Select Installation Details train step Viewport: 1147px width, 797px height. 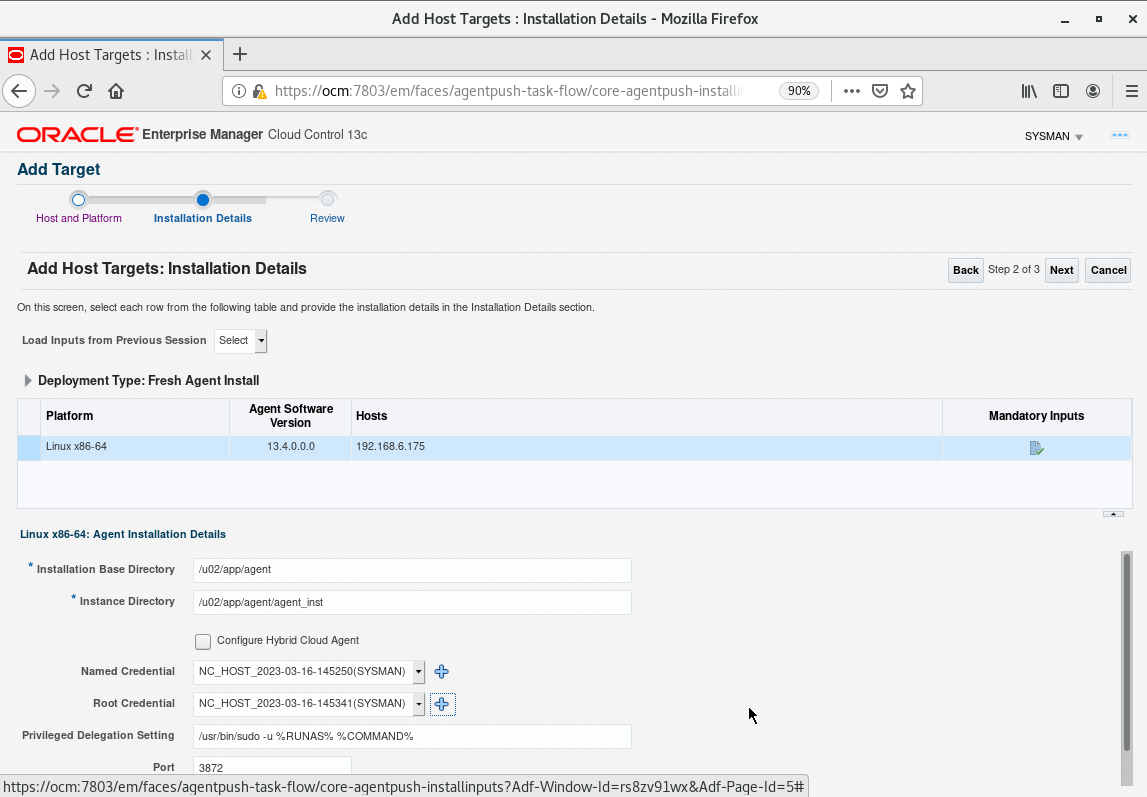click(x=203, y=219)
